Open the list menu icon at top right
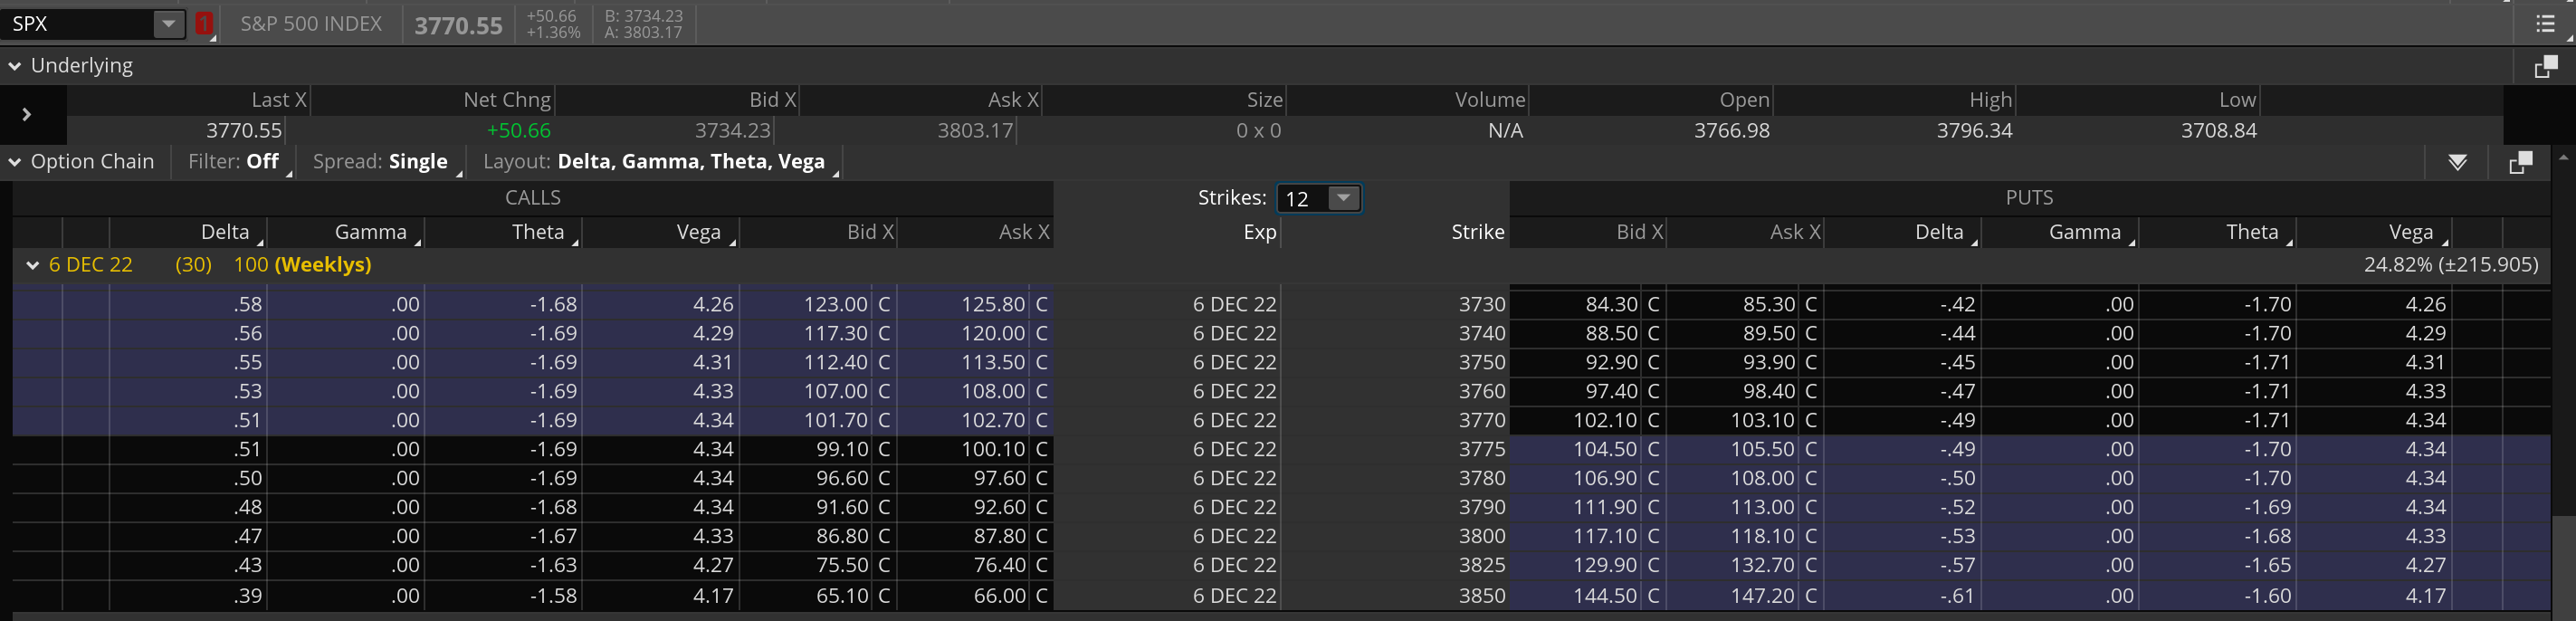The image size is (2576, 621). point(2545,24)
